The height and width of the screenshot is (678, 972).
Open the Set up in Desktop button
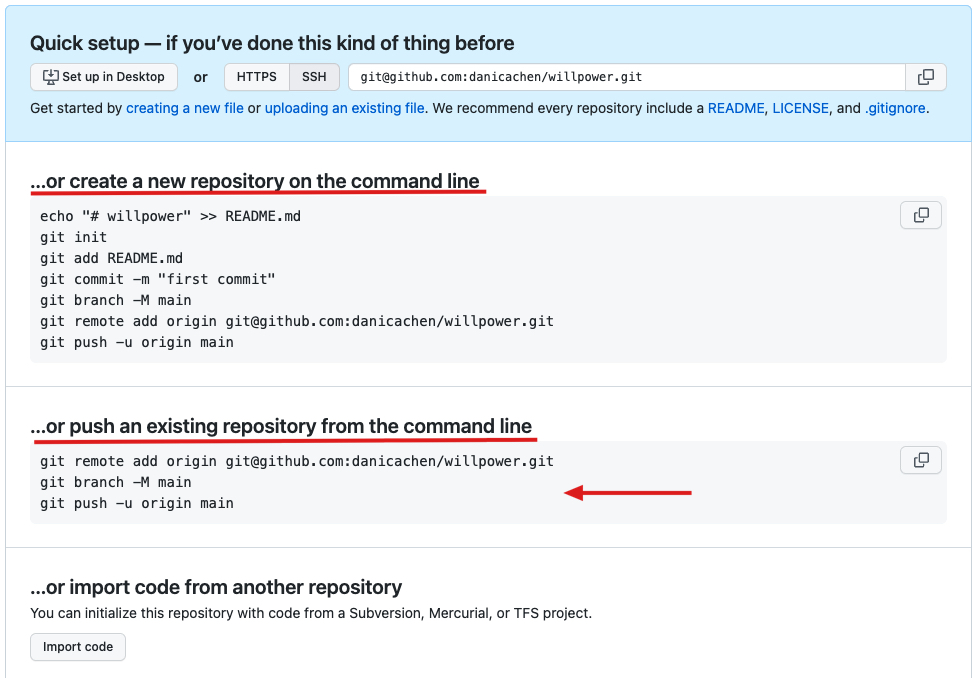pos(103,76)
